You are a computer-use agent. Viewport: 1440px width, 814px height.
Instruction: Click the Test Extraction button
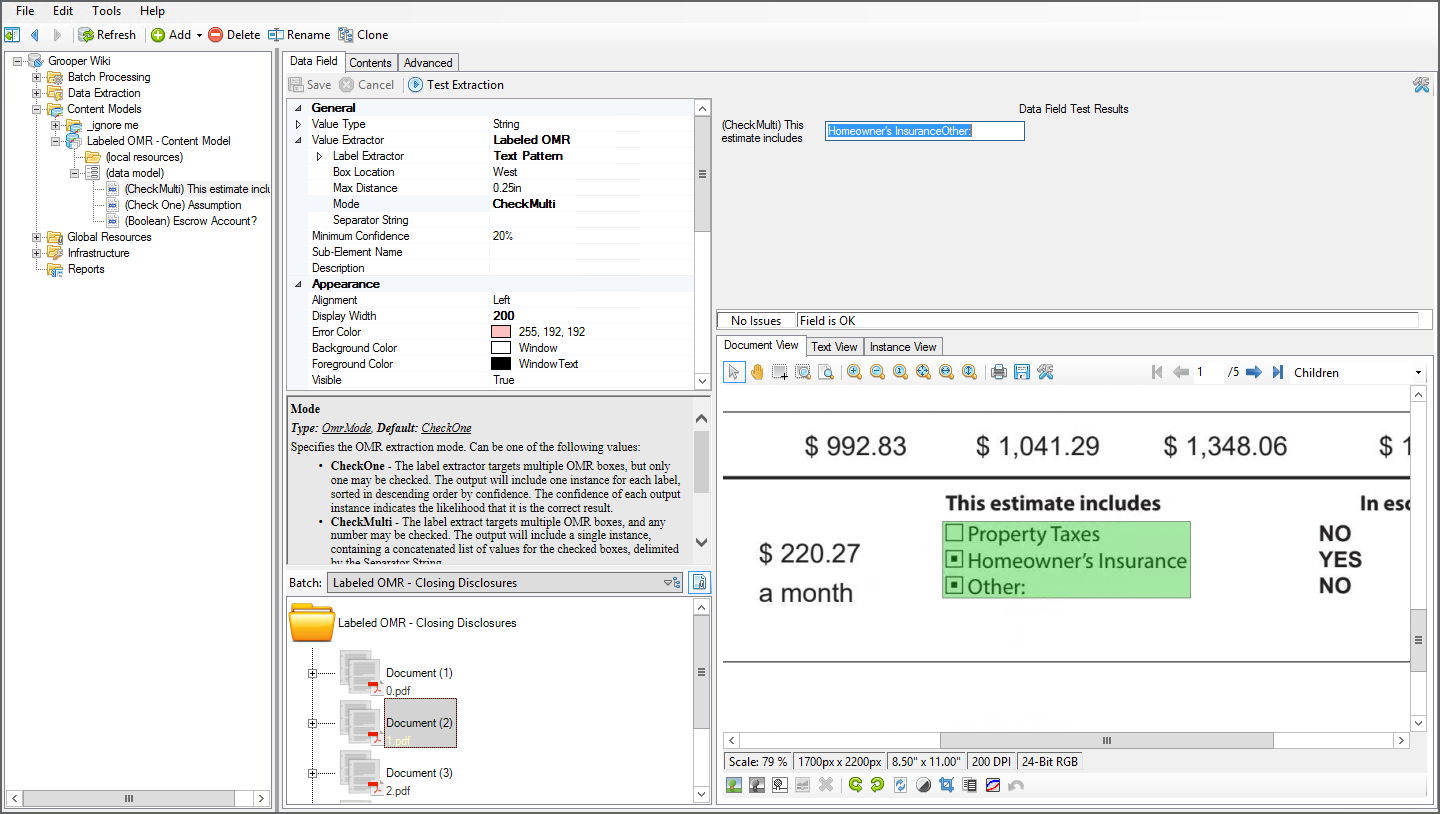click(456, 85)
